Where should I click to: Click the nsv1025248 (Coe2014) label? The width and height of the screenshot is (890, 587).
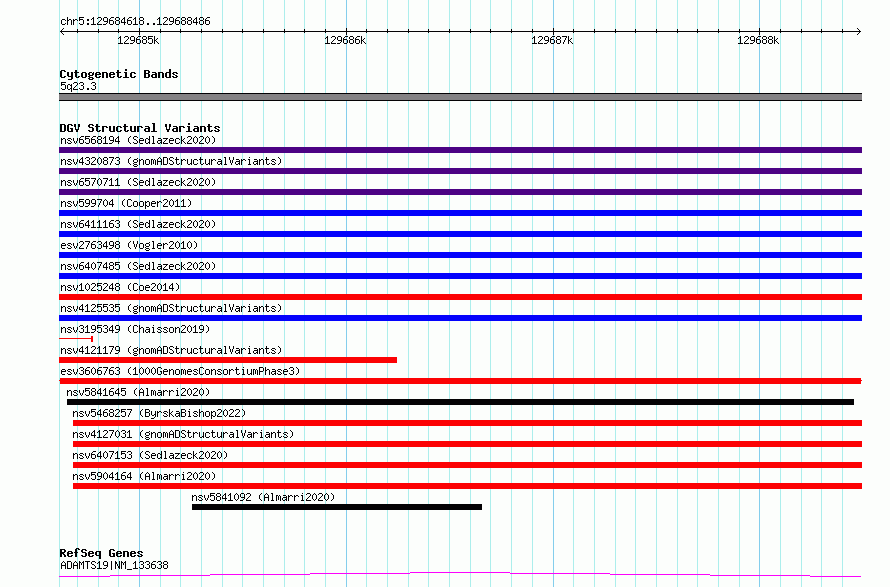point(120,287)
